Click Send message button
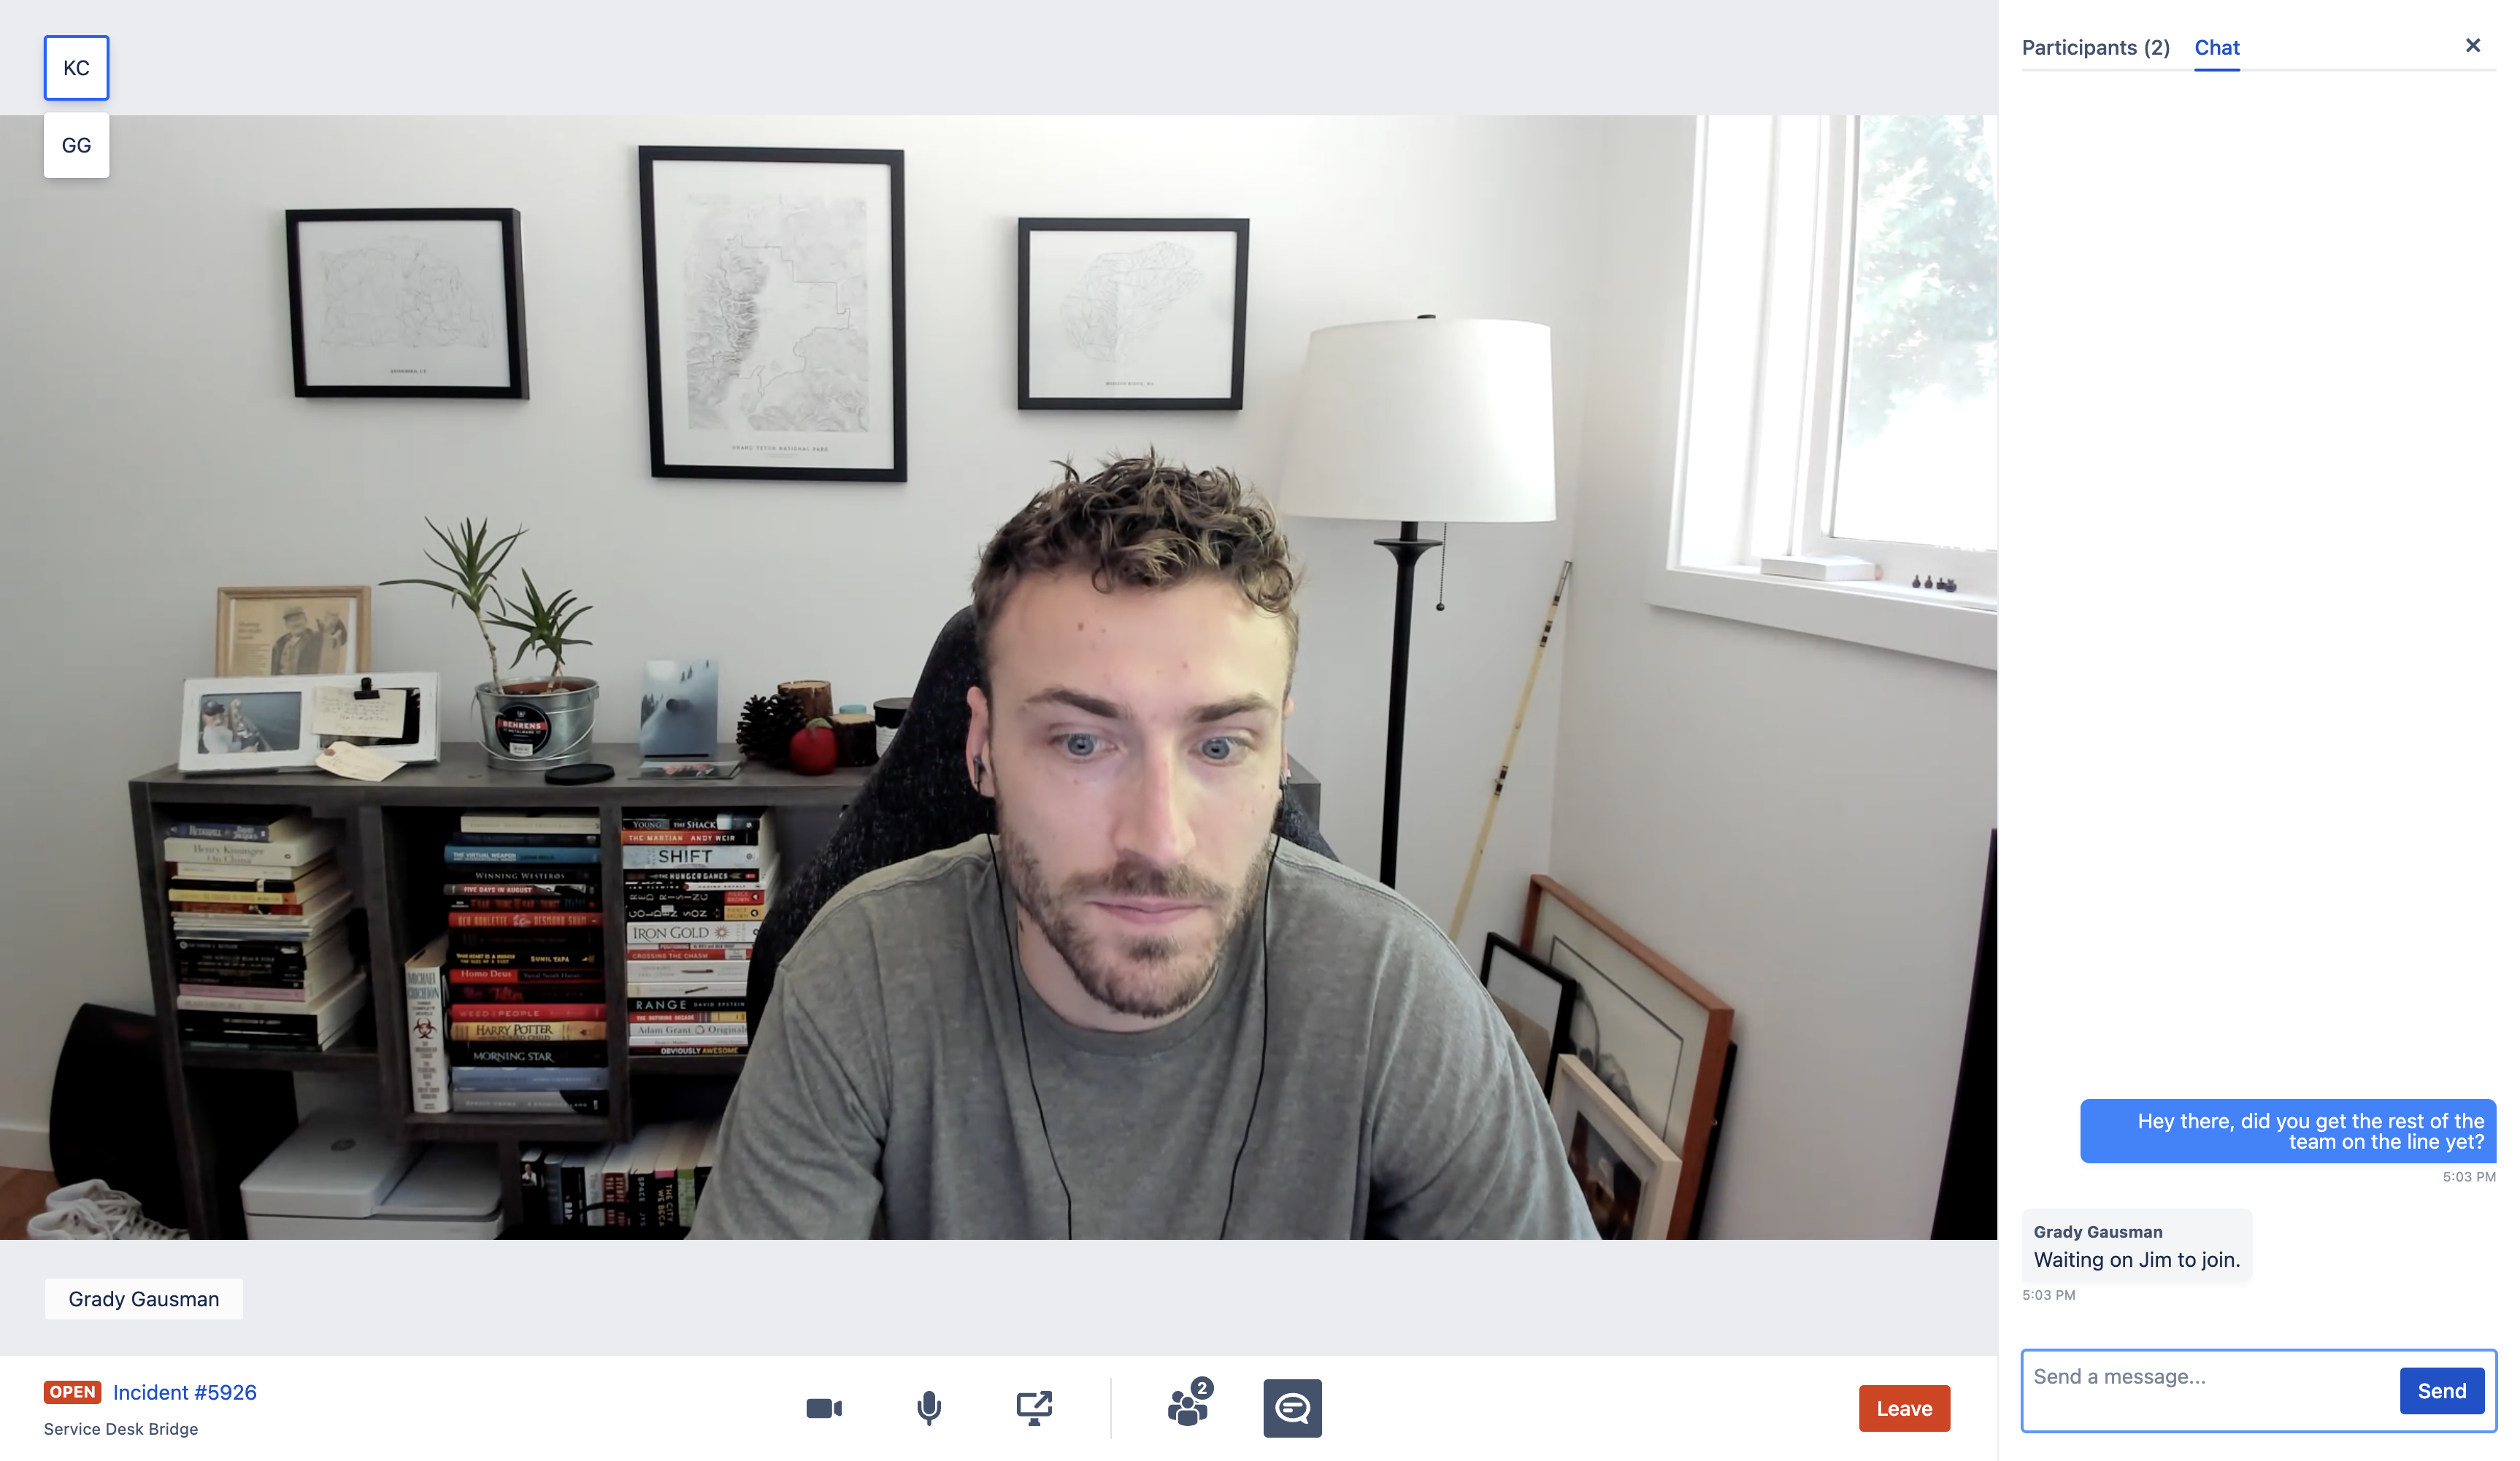This screenshot has height=1461, width=2520. point(2442,1389)
